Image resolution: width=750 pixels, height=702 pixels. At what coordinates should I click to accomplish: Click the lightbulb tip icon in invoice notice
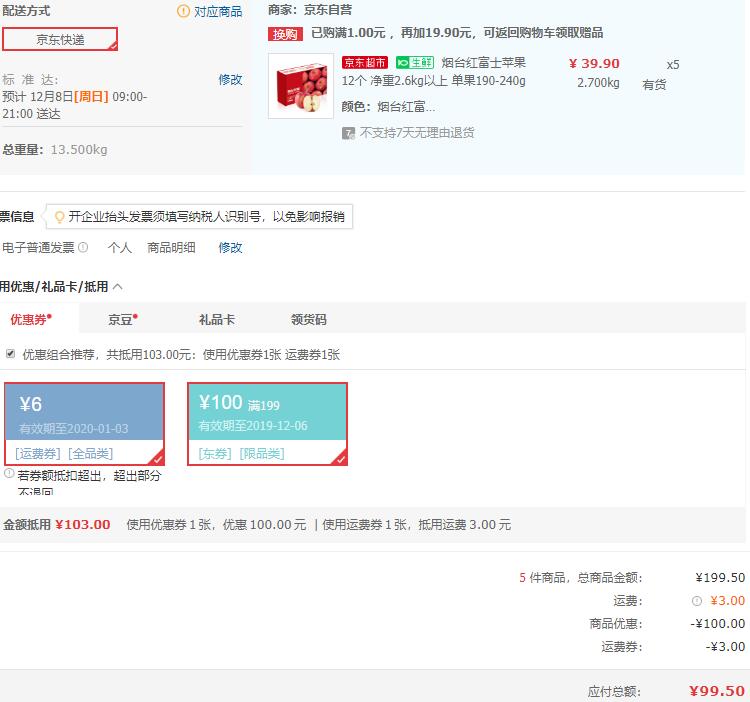tap(59, 217)
